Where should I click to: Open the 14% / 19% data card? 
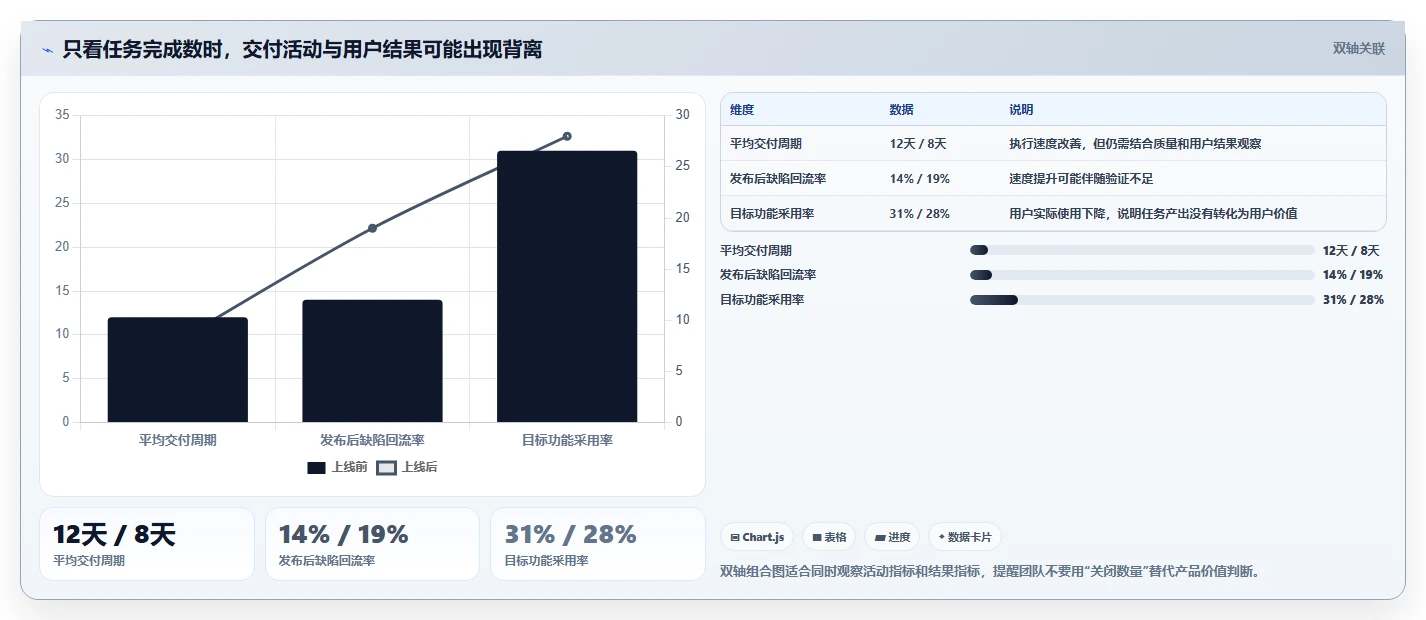click(372, 544)
